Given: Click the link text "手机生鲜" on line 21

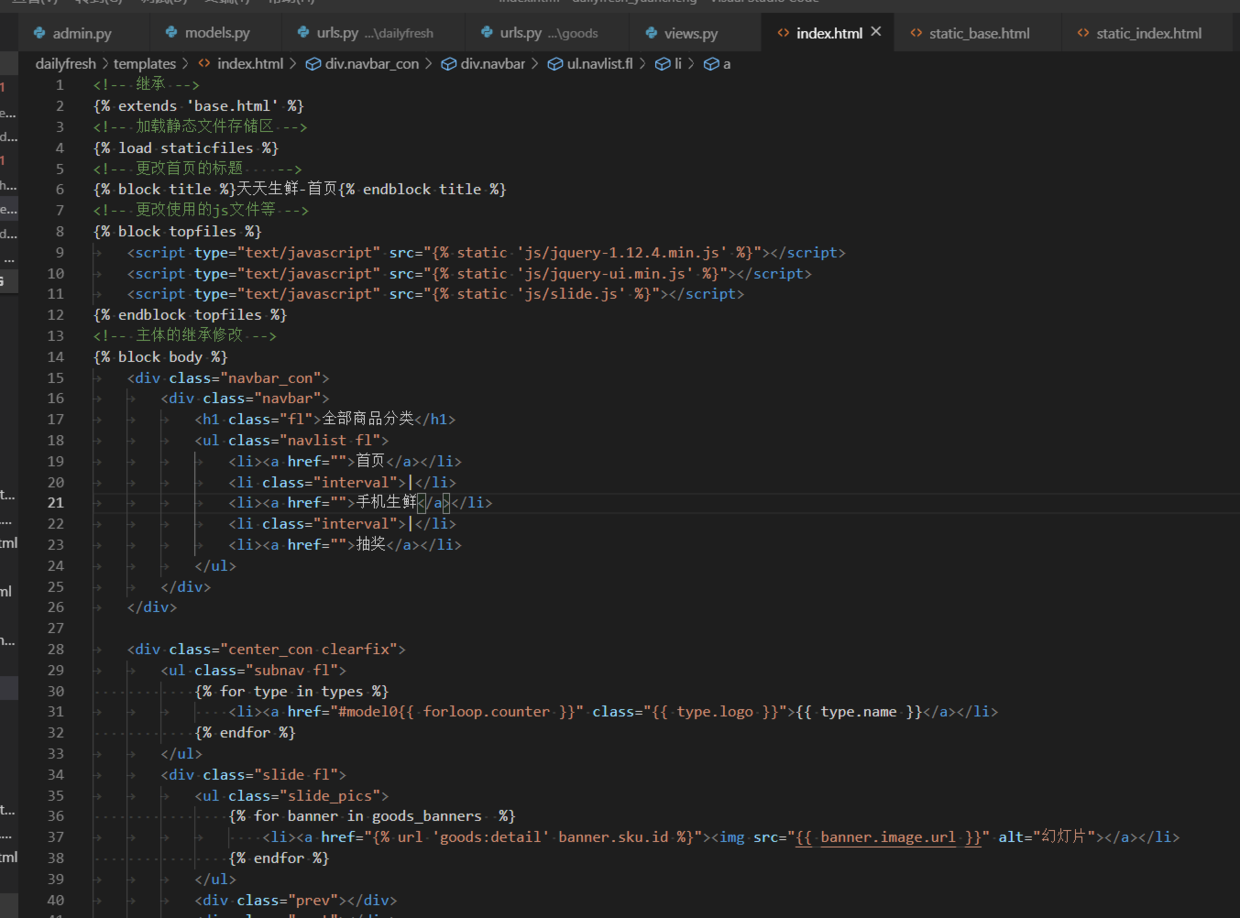Looking at the screenshot, I should point(386,502).
